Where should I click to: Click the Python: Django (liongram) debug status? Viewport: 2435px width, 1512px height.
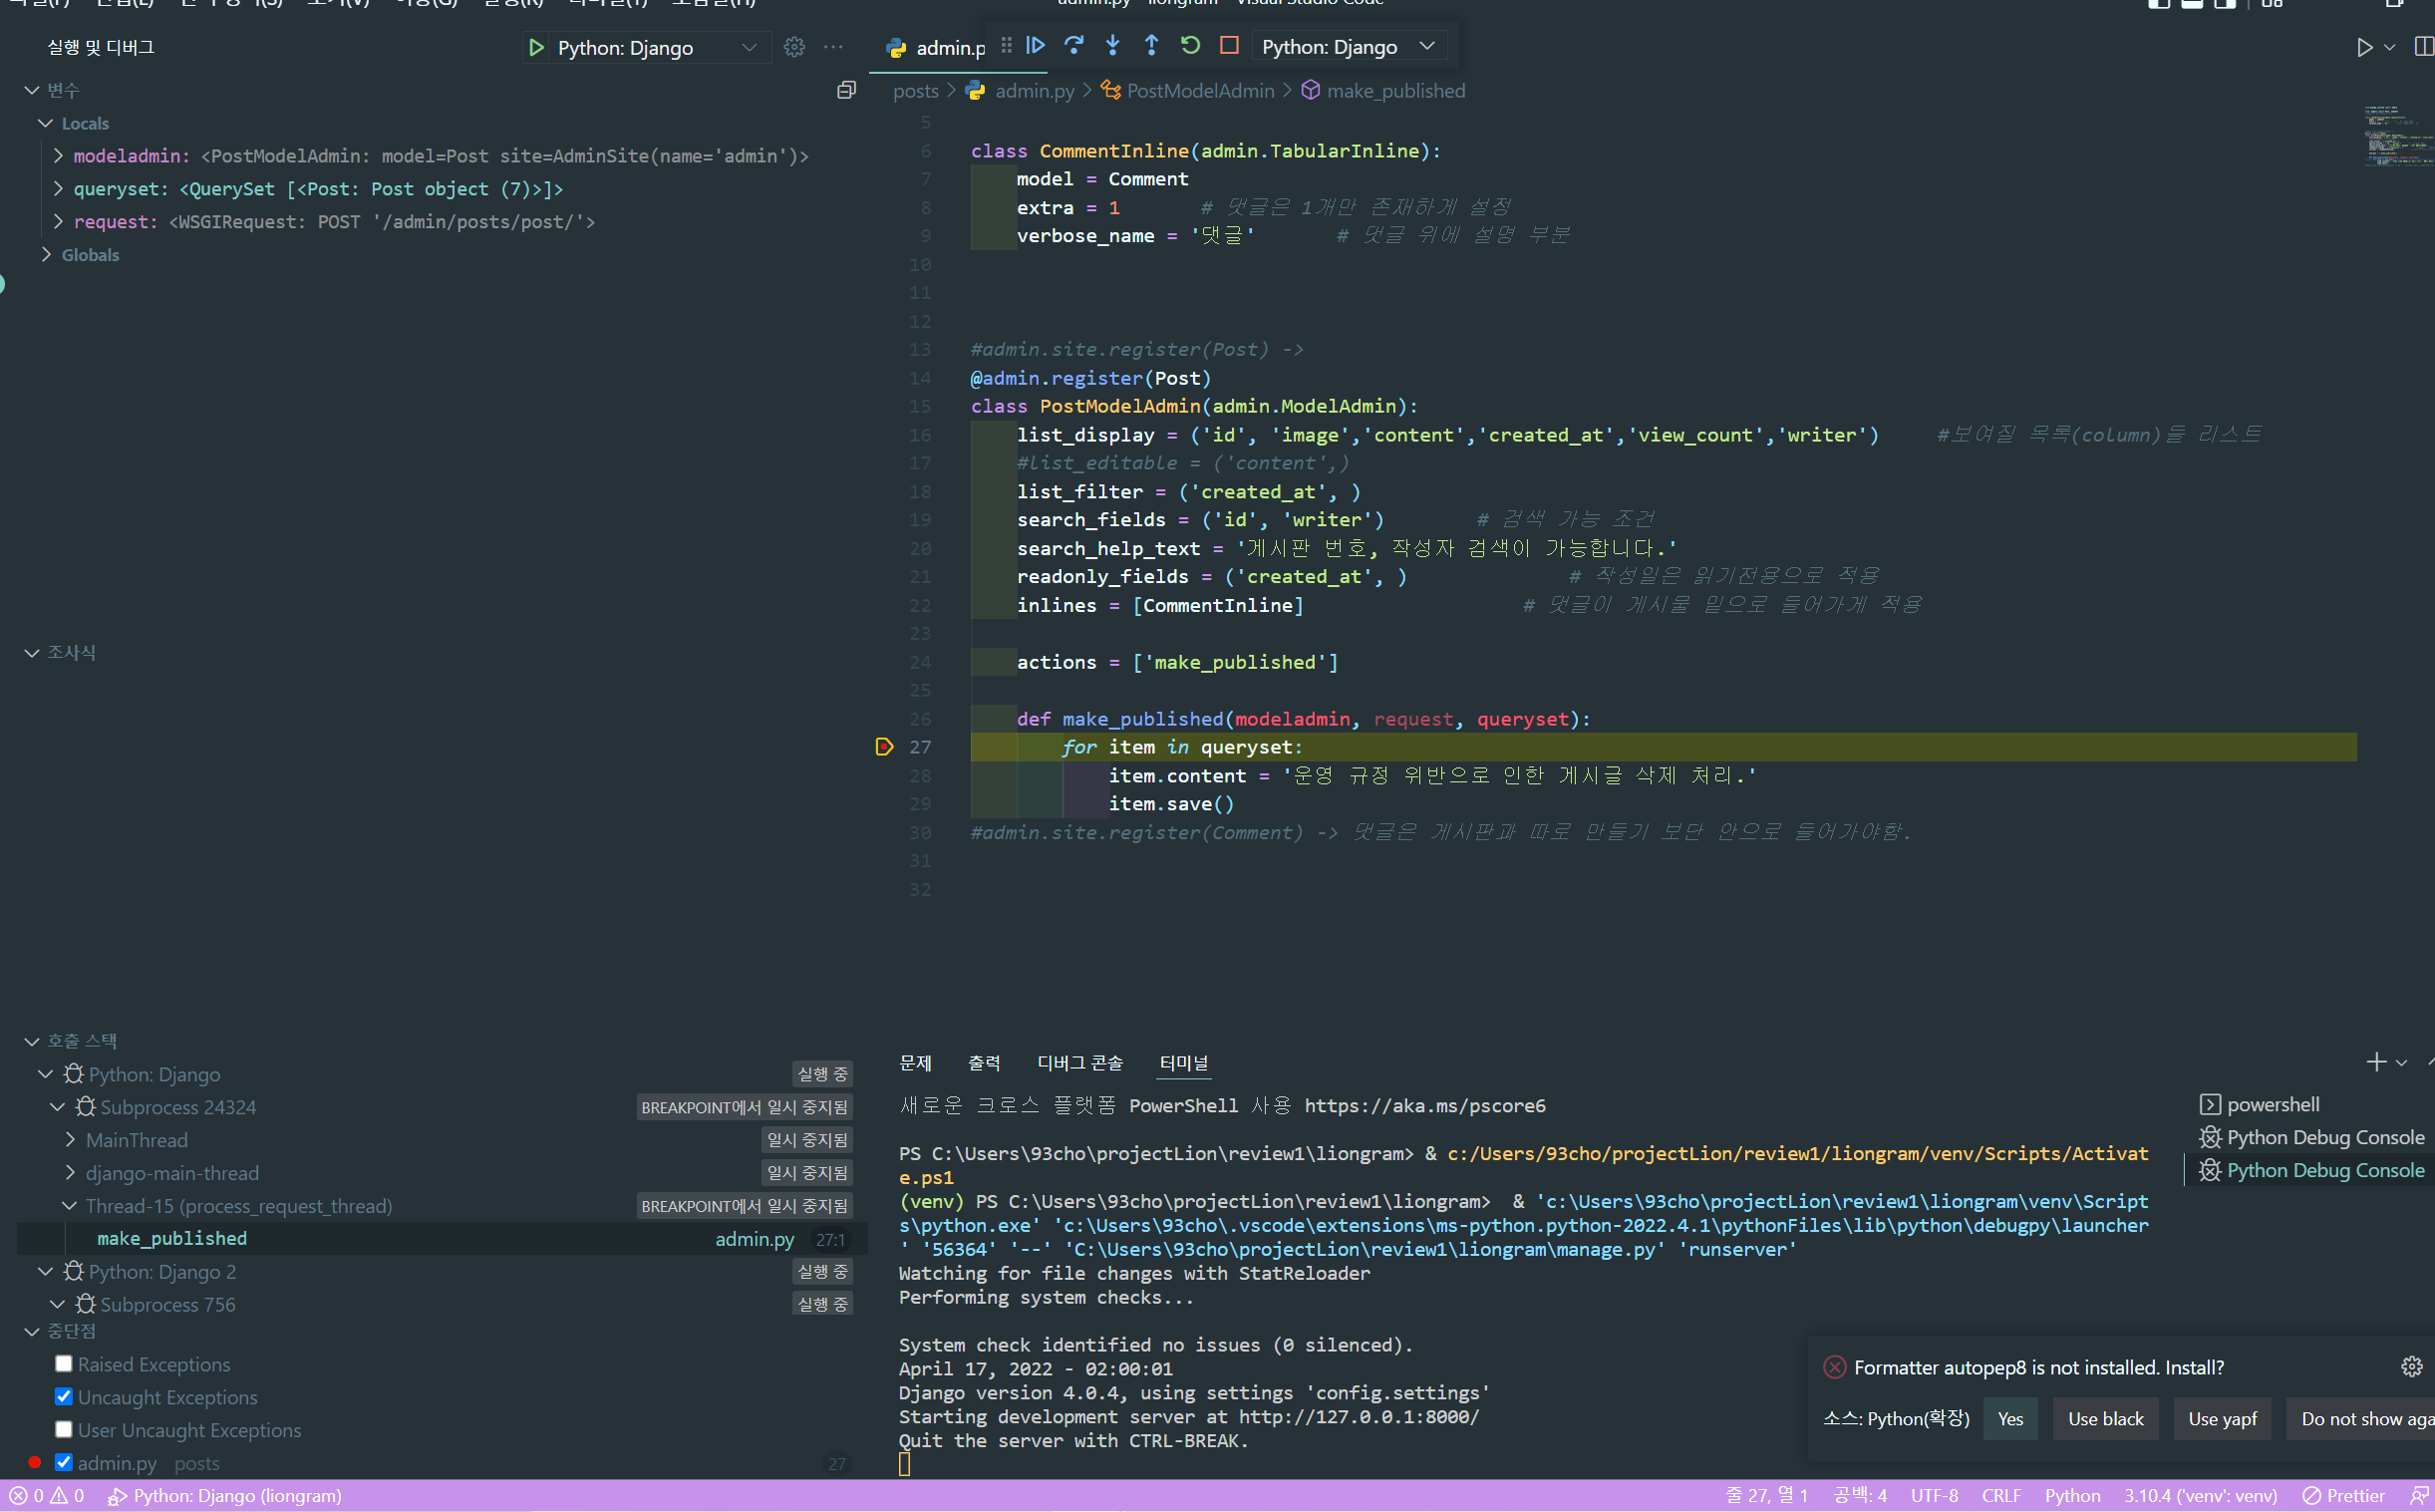click(225, 1496)
